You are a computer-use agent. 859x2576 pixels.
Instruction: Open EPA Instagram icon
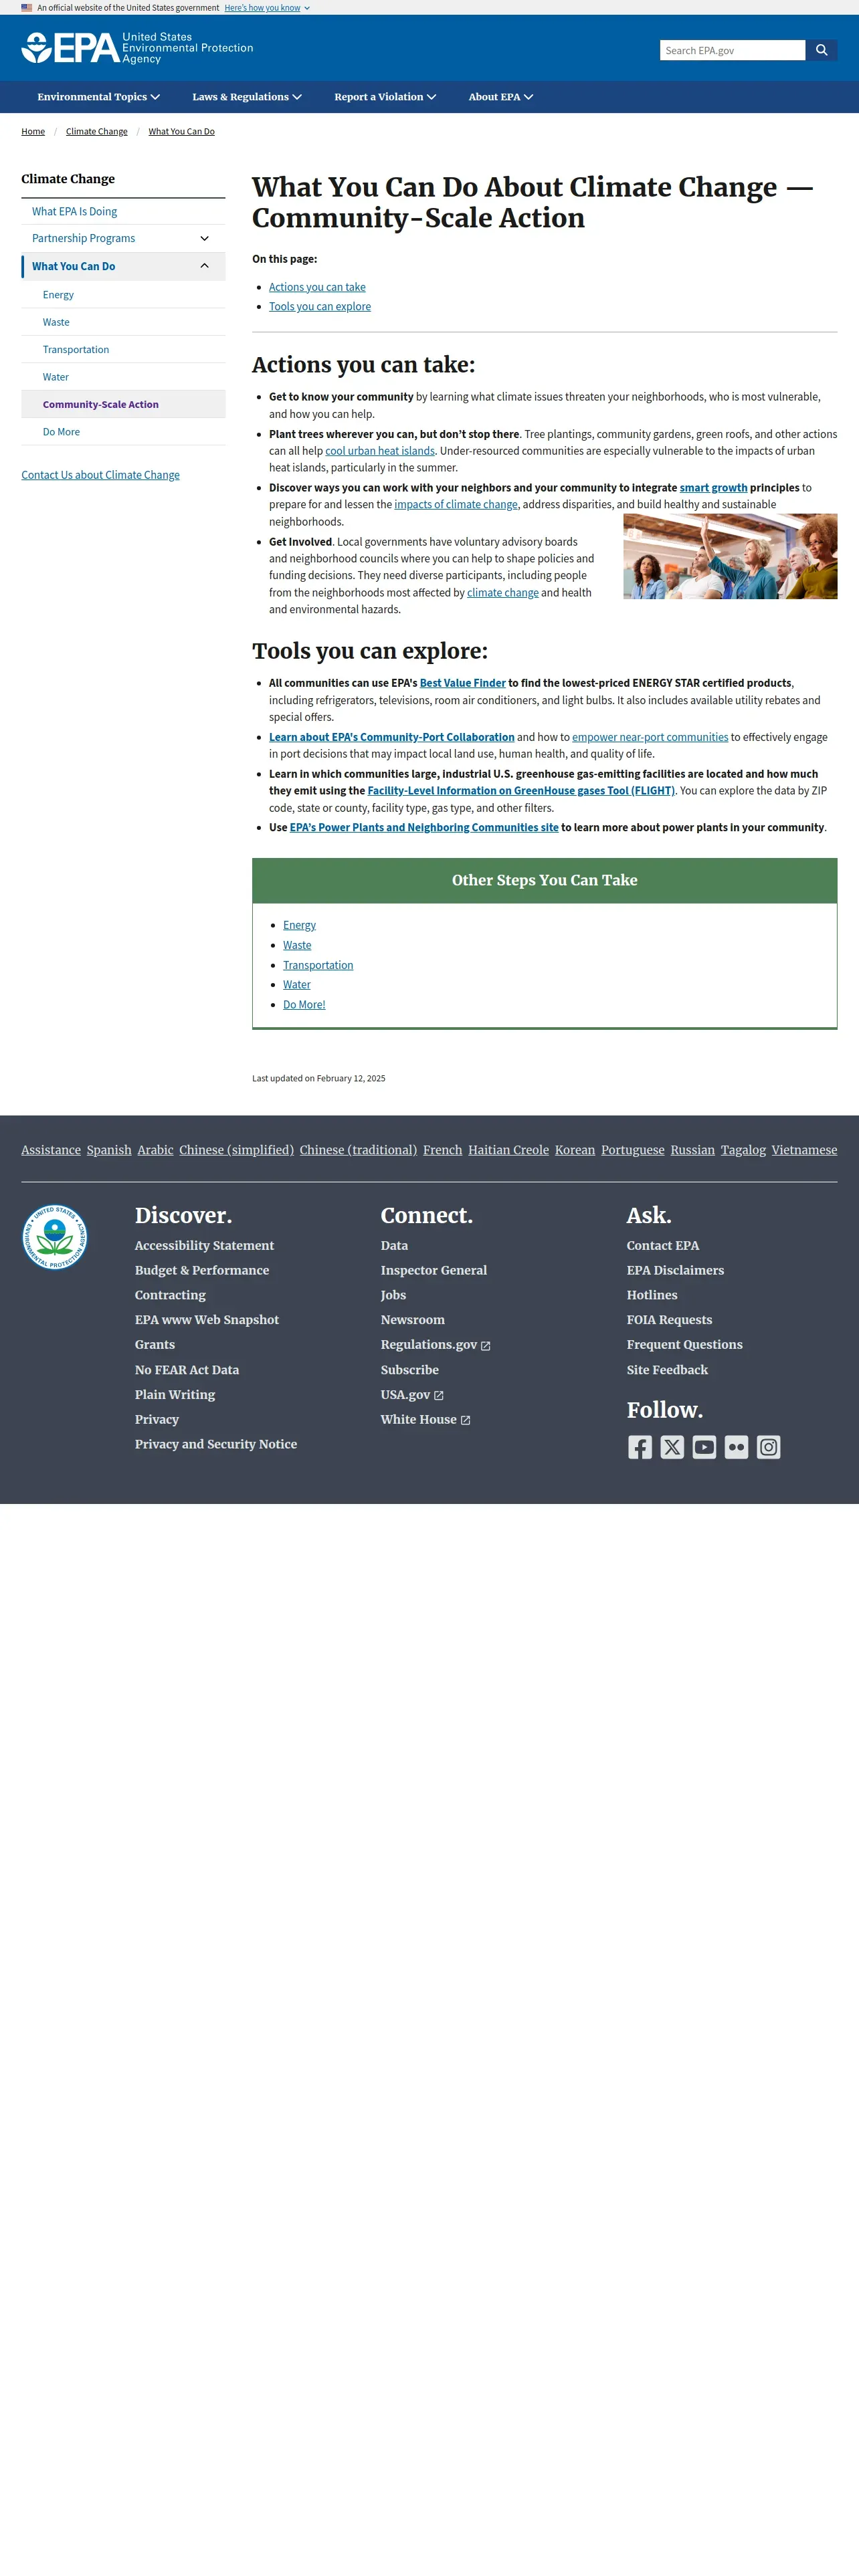768,1447
